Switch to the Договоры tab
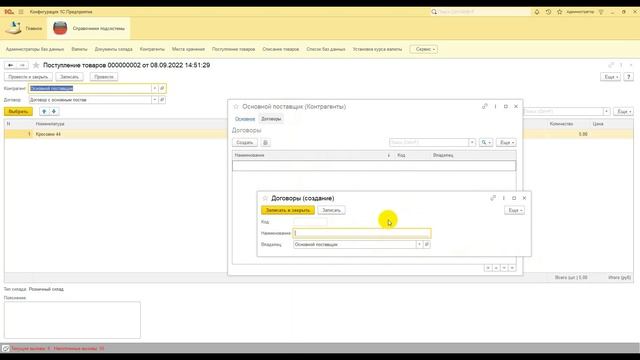The image size is (640, 360). (x=271, y=119)
